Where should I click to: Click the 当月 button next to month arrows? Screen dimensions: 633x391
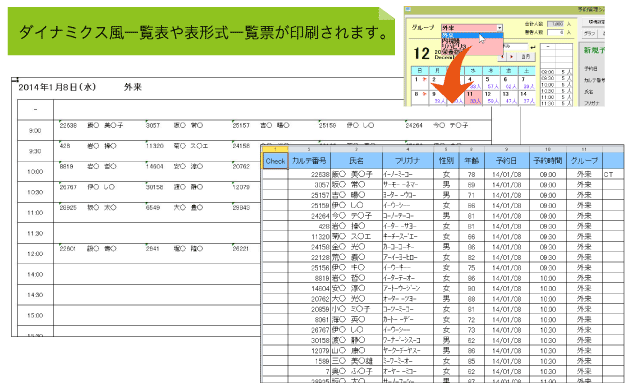coord(526,56)
